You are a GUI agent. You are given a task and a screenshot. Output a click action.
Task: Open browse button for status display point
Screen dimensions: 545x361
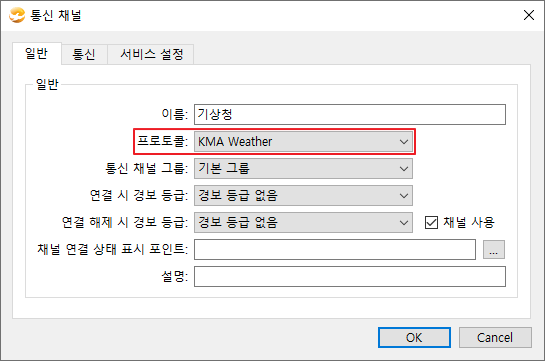click(494, 249)
